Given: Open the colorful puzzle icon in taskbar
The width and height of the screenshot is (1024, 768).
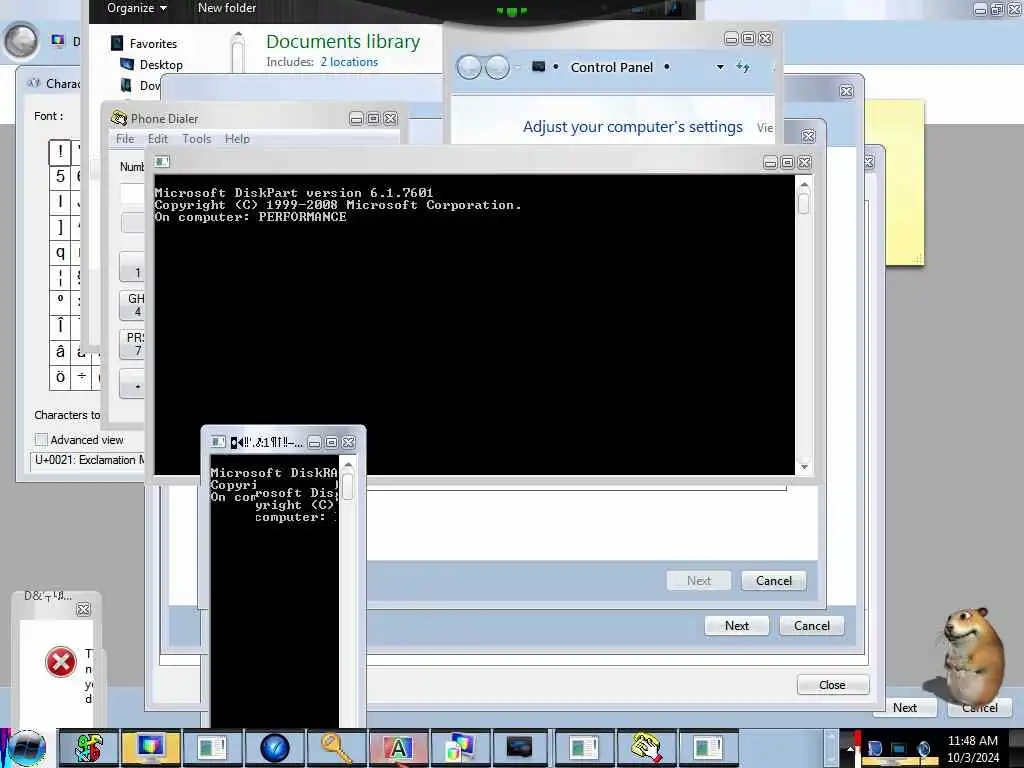Looking at the screenshot, I should tap(89, 748).
